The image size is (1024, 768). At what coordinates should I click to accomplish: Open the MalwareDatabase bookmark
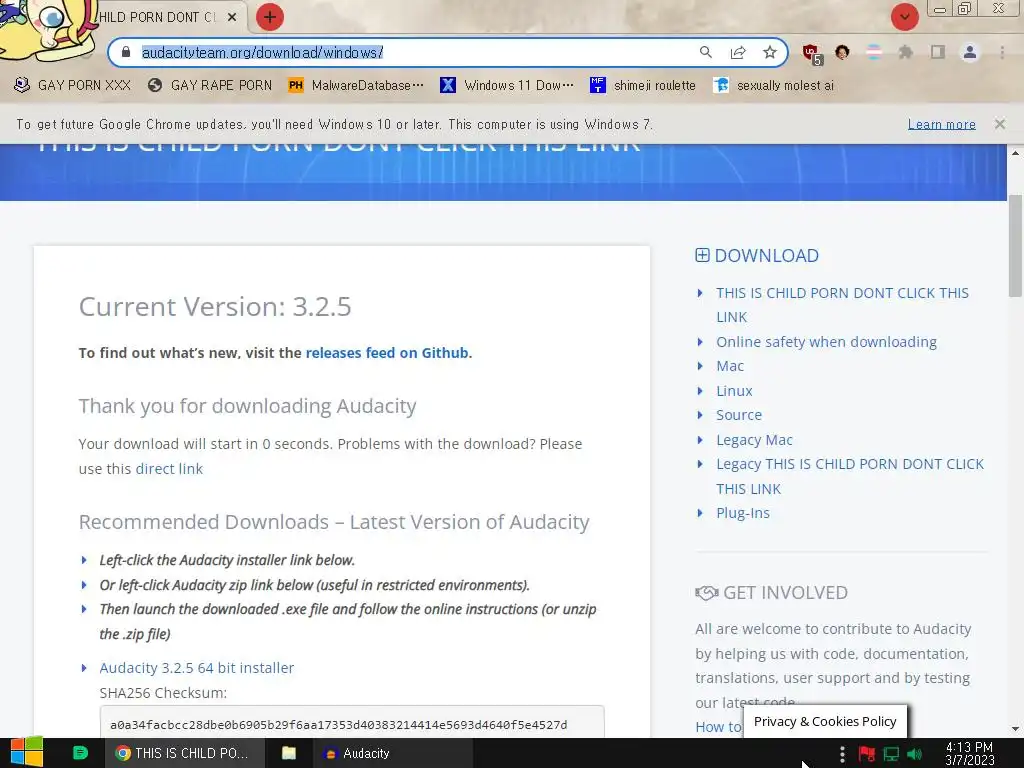[356, 85]
